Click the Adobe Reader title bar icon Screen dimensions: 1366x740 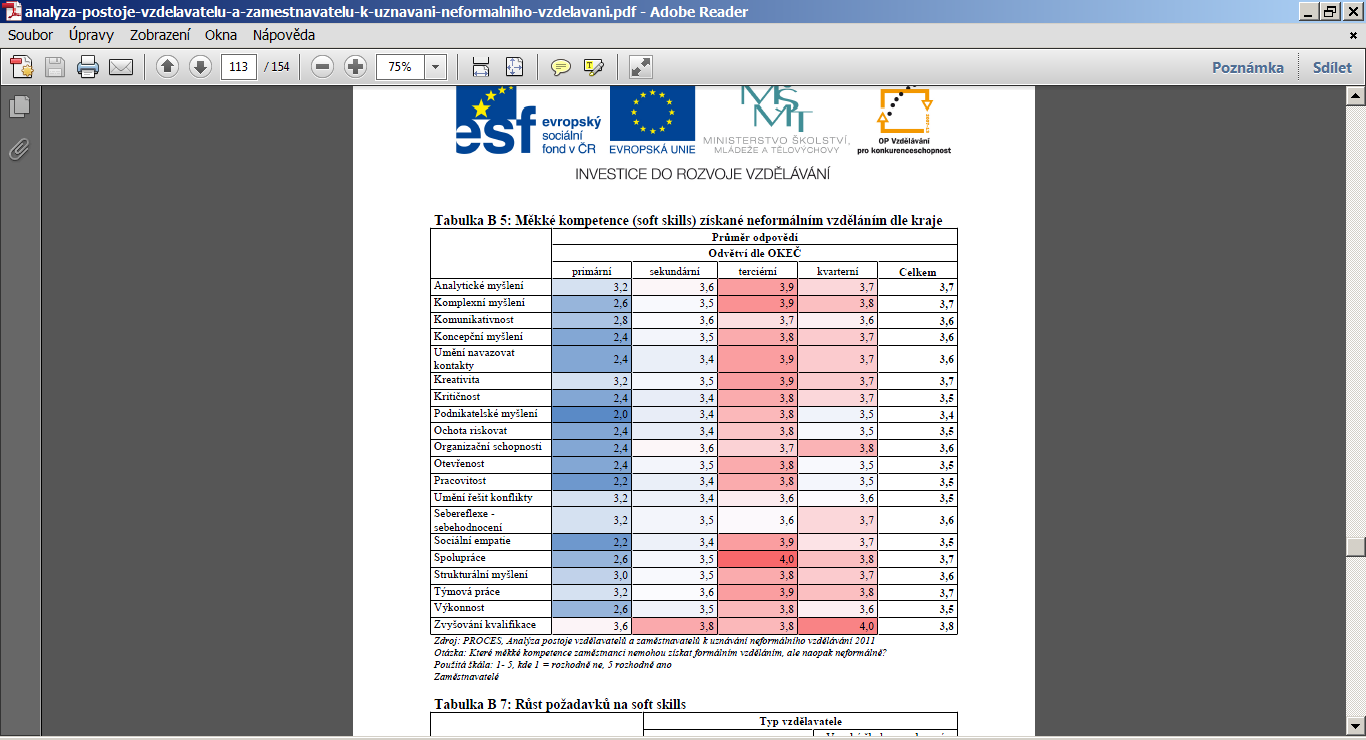pos(11,11)
